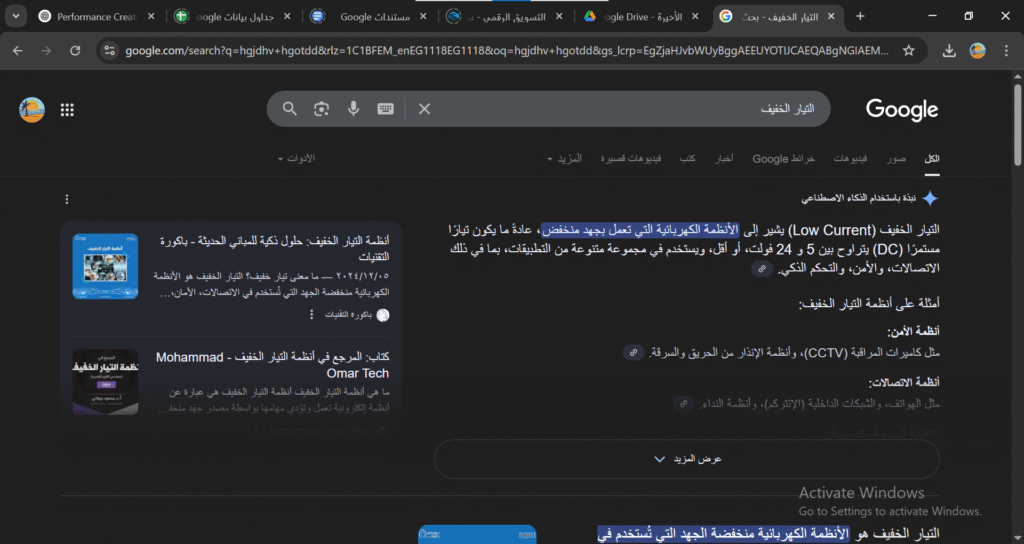This screenshot has height=544, width=1024.
Task: Open the المزيد search filter dropdown
Action: click(565, 159)
